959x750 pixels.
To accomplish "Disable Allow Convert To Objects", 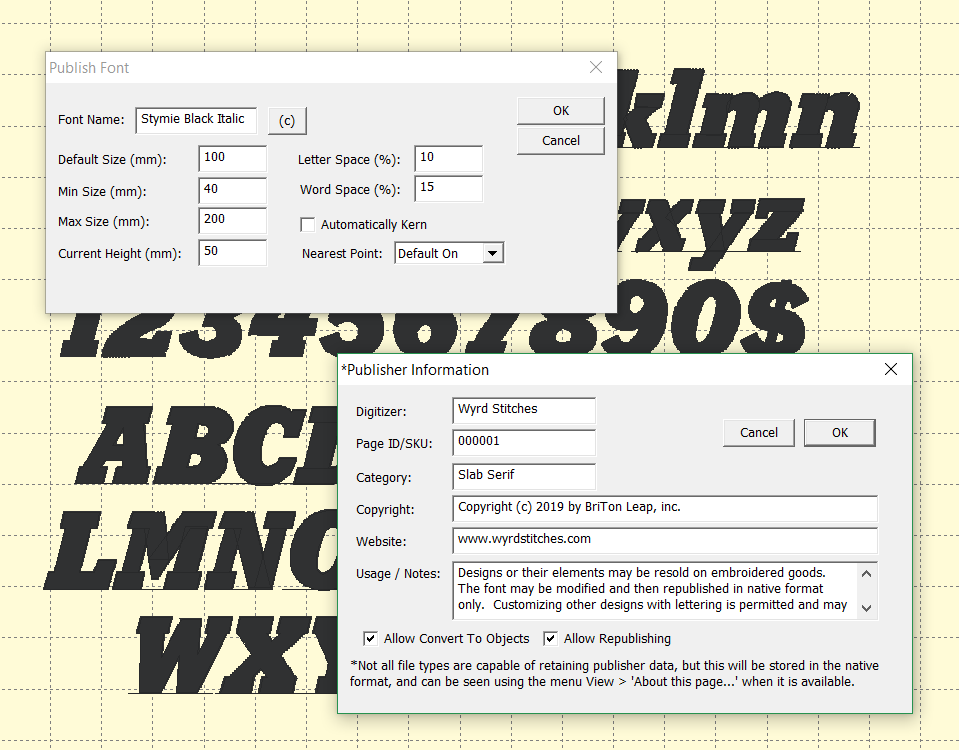I will 370,638.
